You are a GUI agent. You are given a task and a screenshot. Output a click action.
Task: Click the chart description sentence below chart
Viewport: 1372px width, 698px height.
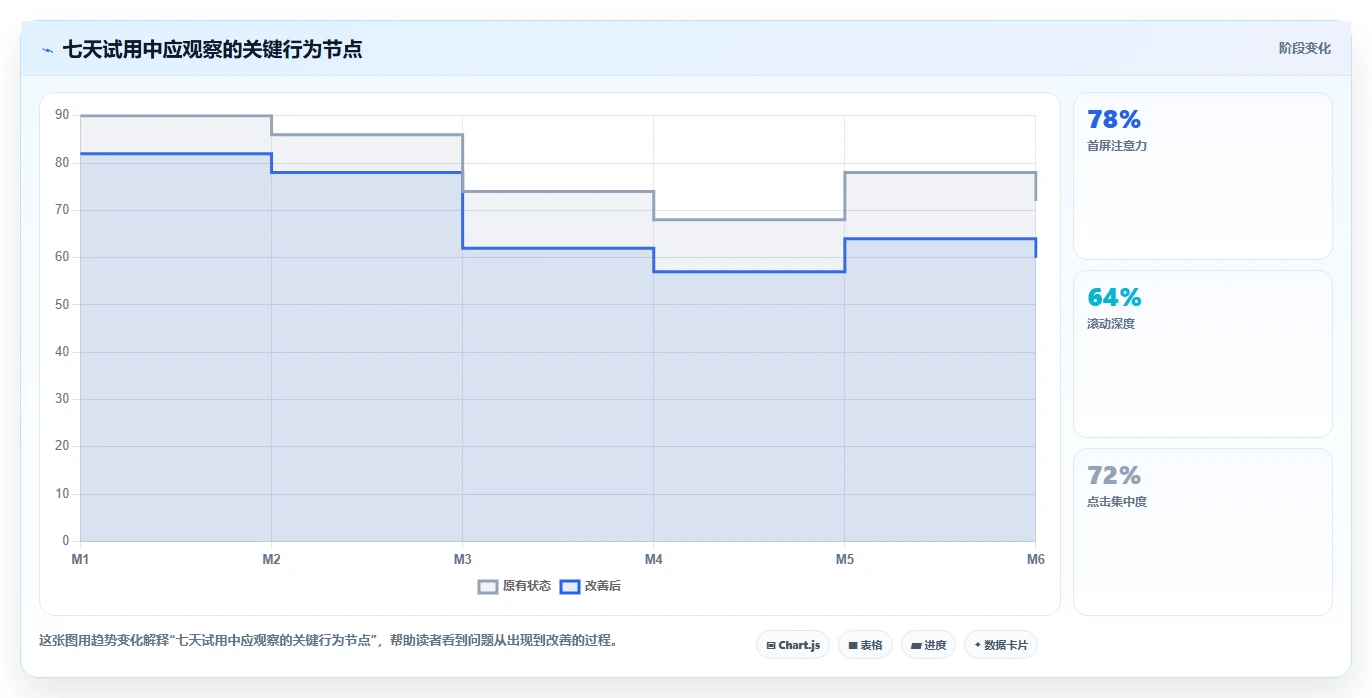[x=328, y=640]
